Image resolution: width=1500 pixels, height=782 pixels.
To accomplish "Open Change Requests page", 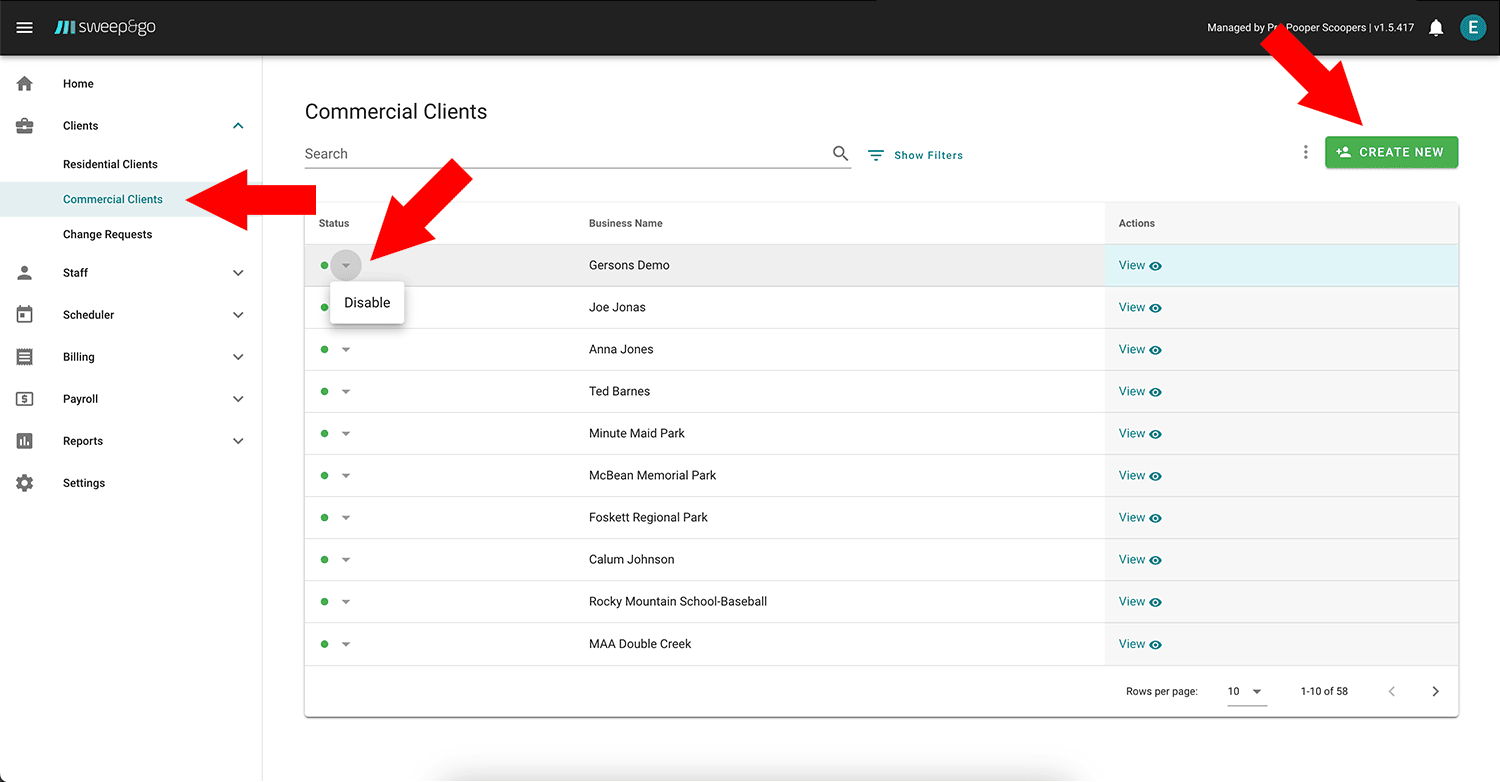I will tap(107, 234).
